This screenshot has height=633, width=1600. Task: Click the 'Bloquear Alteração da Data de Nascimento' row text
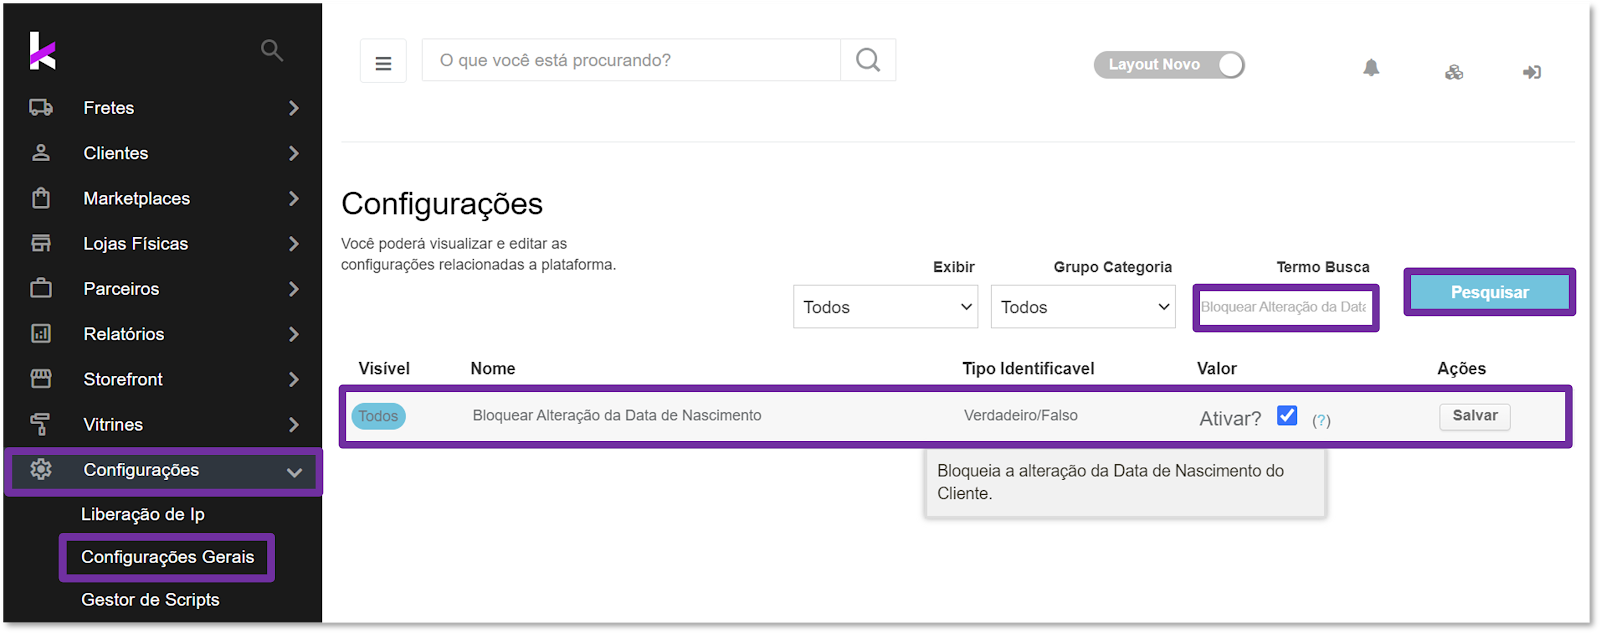pos(617,415)
